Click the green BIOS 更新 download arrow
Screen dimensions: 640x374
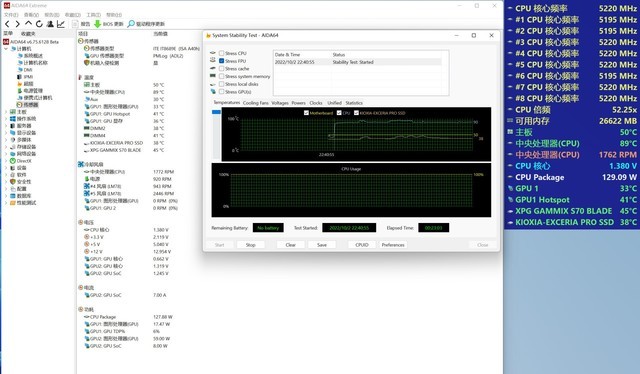click(98, 24)
